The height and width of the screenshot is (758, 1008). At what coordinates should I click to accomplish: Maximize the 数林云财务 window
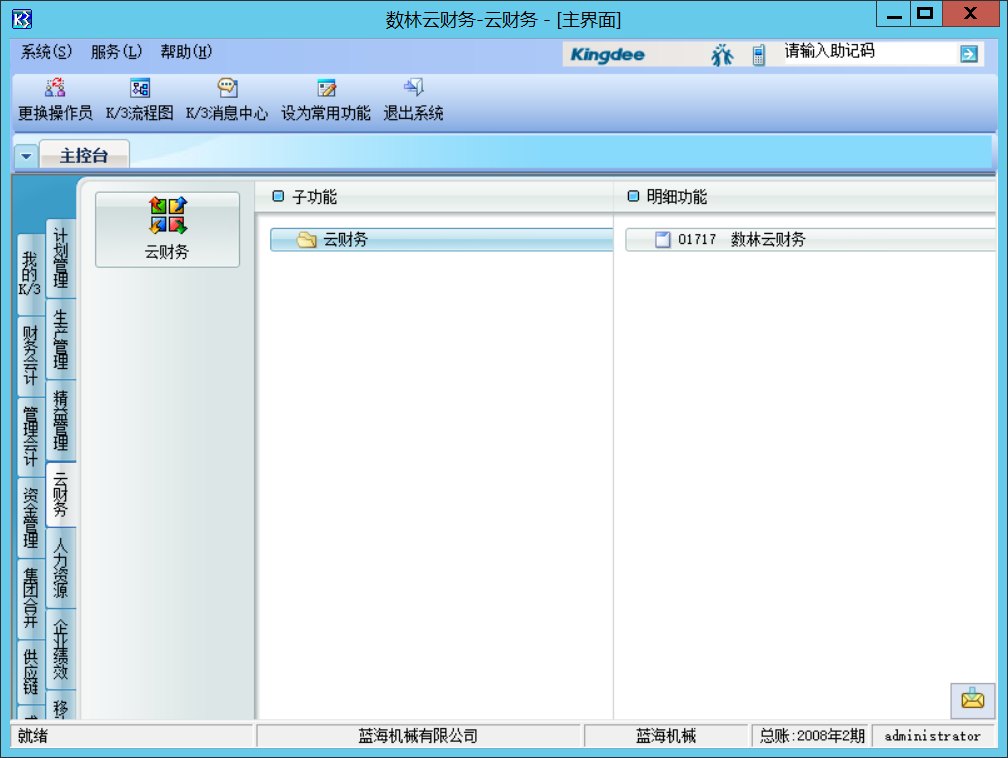pyautogui.click(x=926, y=14)
